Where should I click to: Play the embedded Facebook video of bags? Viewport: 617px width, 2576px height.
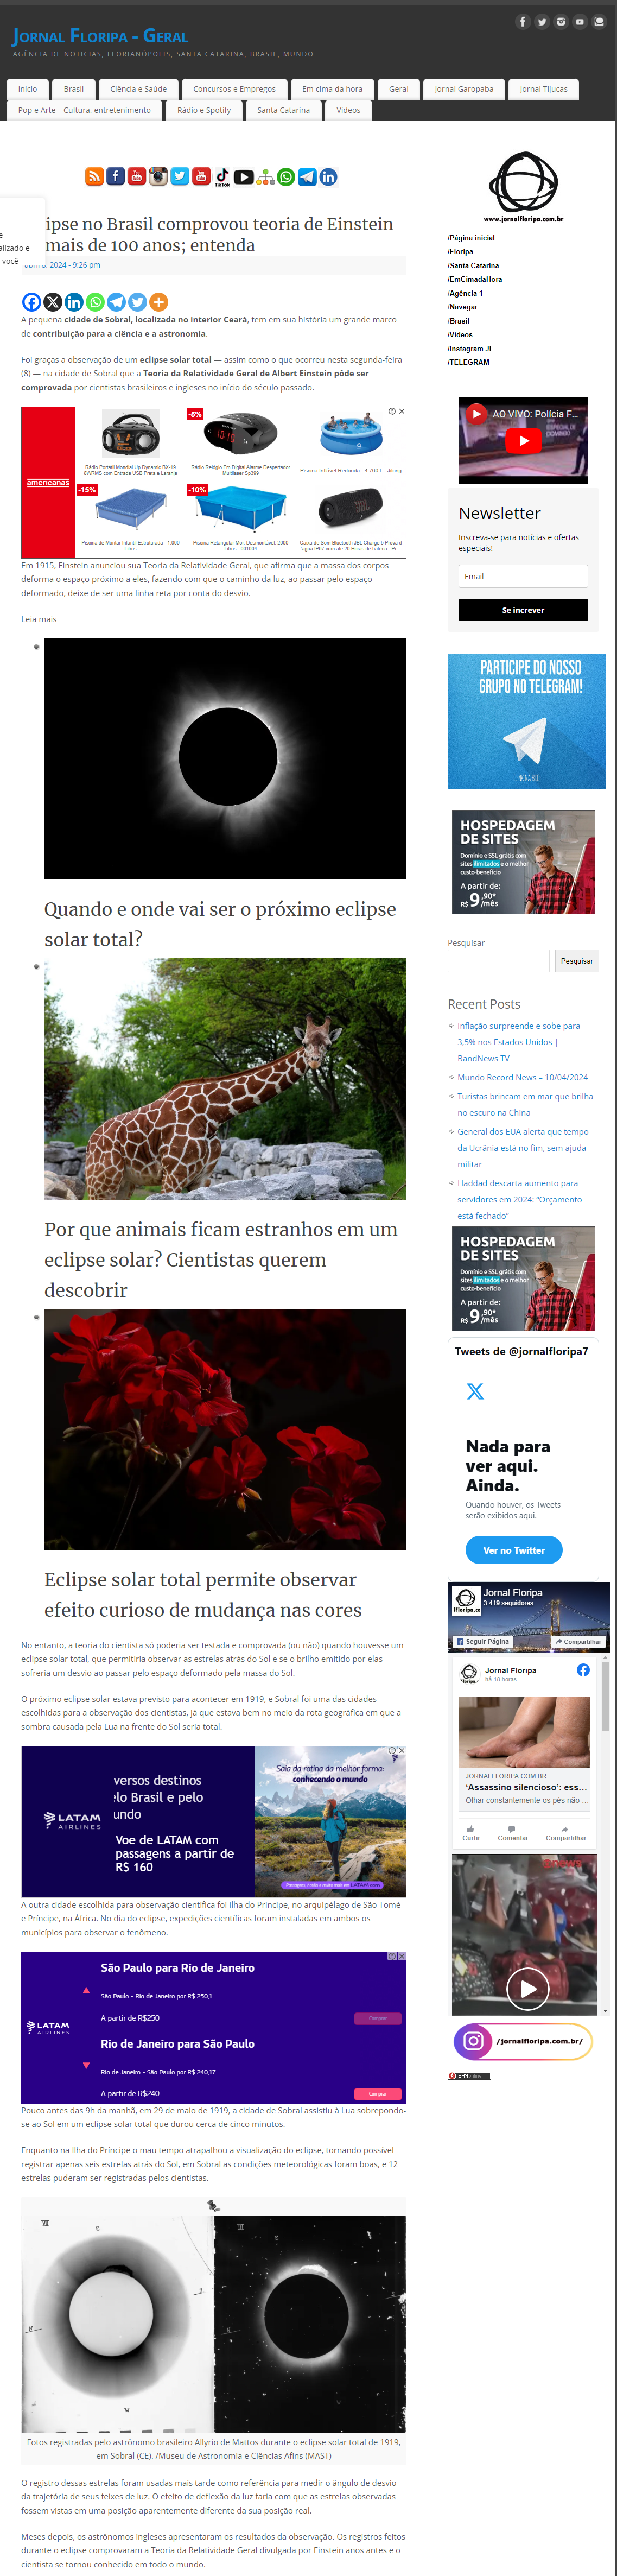pyautogui.click(x=527, y=1989)
